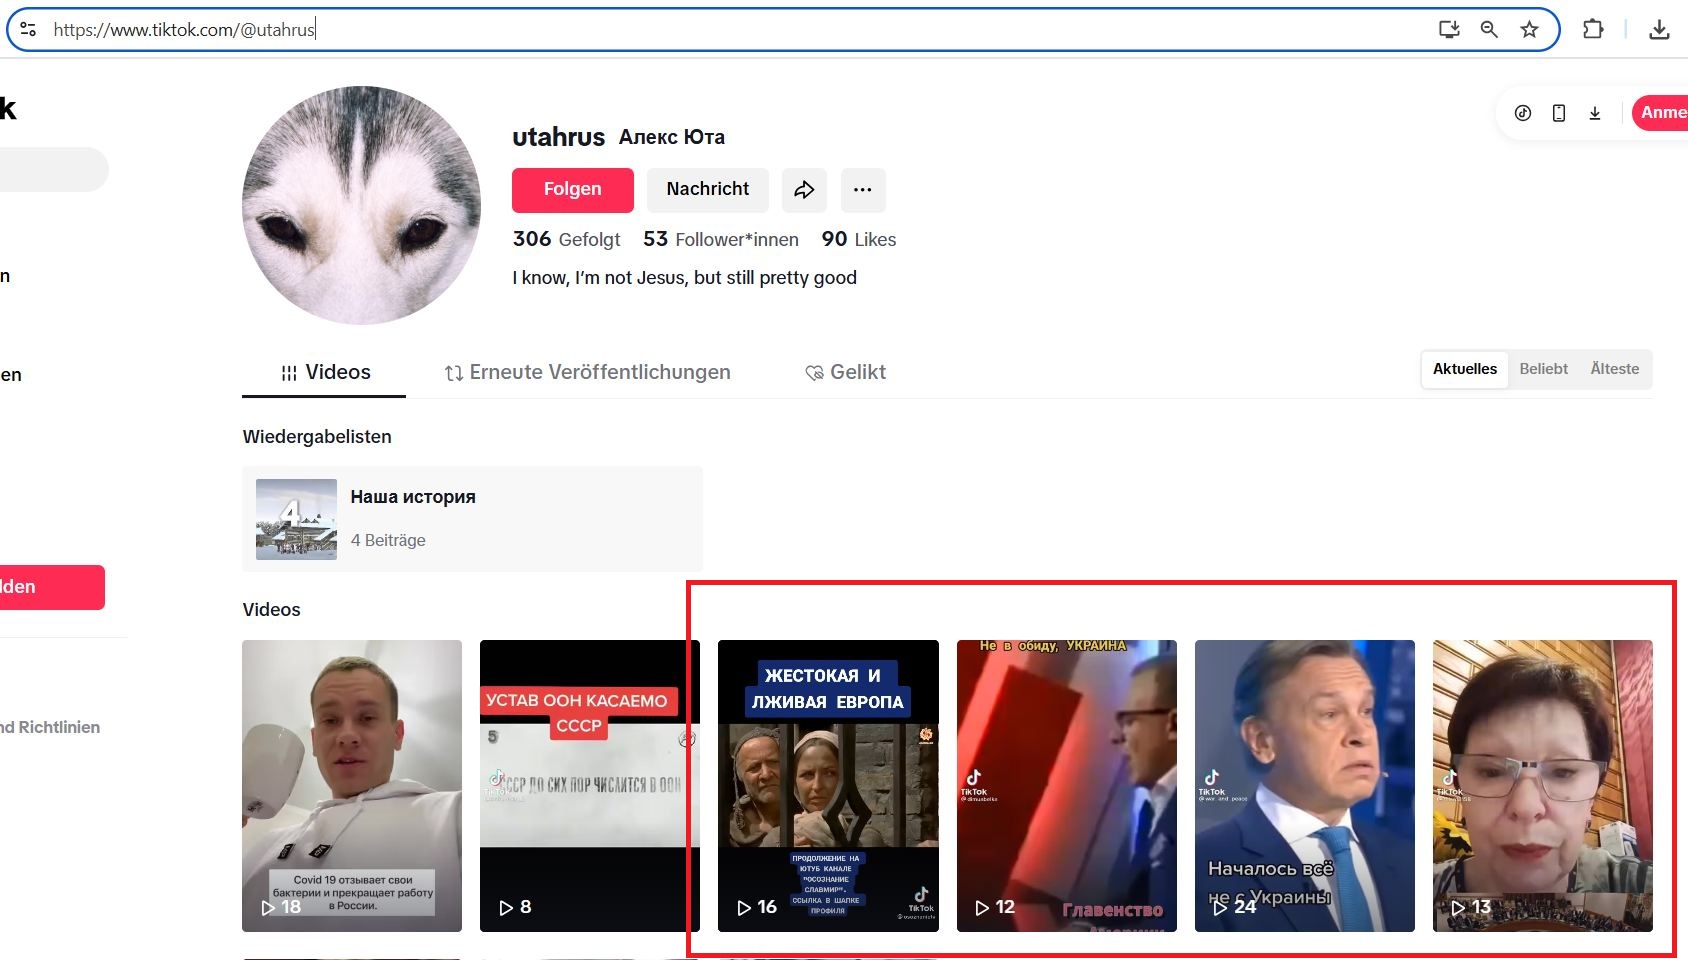View the 306 Gefolgt following list

566,239
